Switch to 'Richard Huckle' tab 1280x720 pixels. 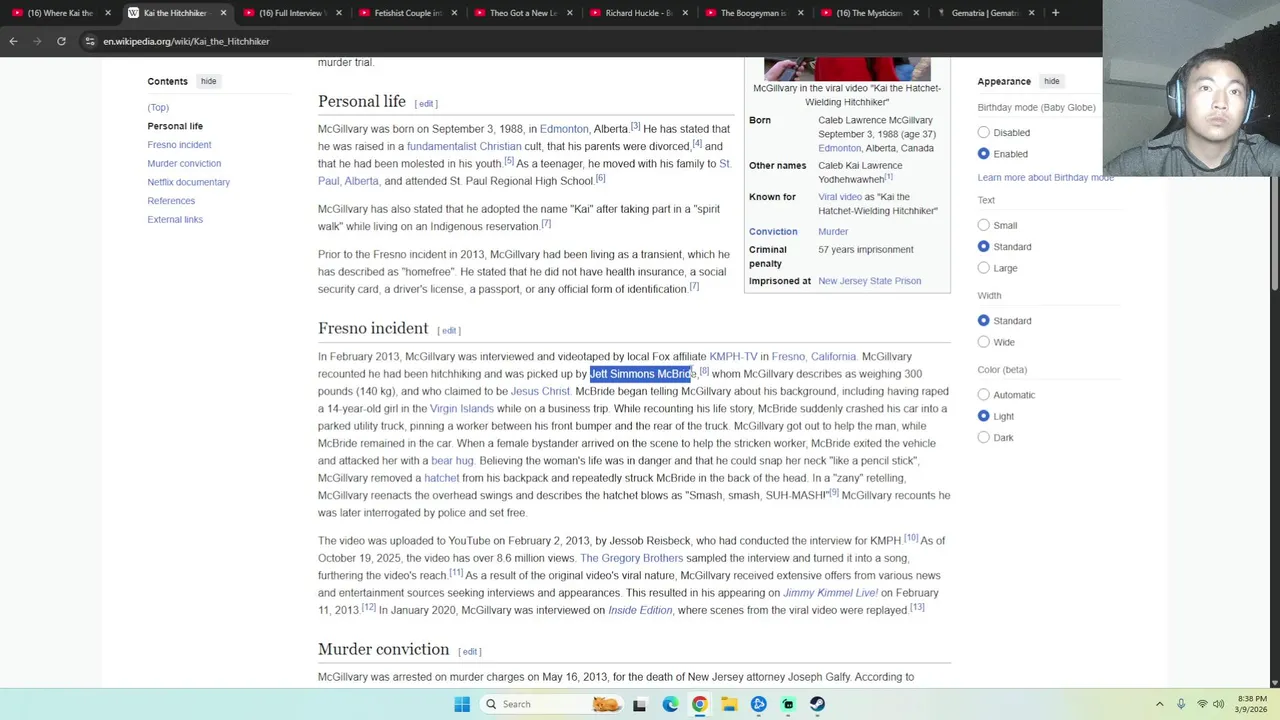(638, 13)
